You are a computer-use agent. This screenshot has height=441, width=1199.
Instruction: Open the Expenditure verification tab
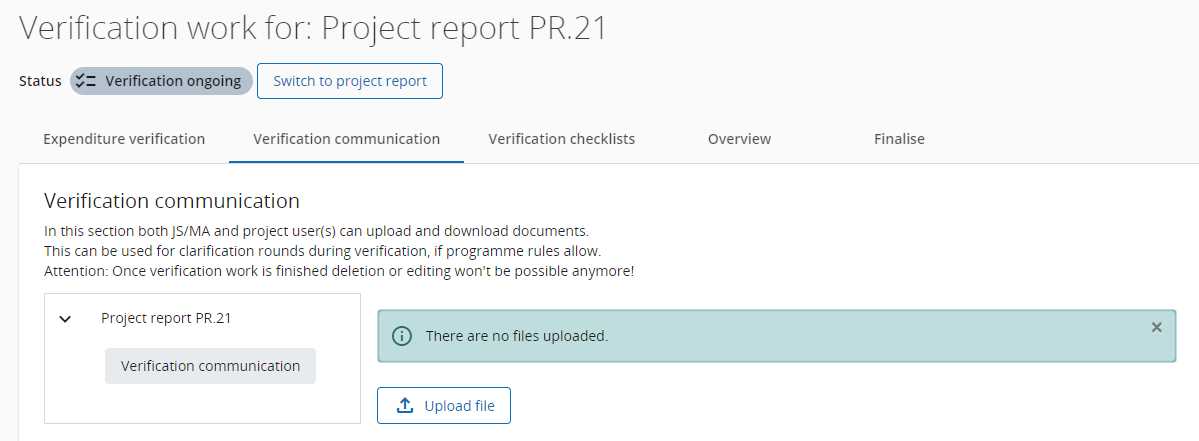pos(124,139)
